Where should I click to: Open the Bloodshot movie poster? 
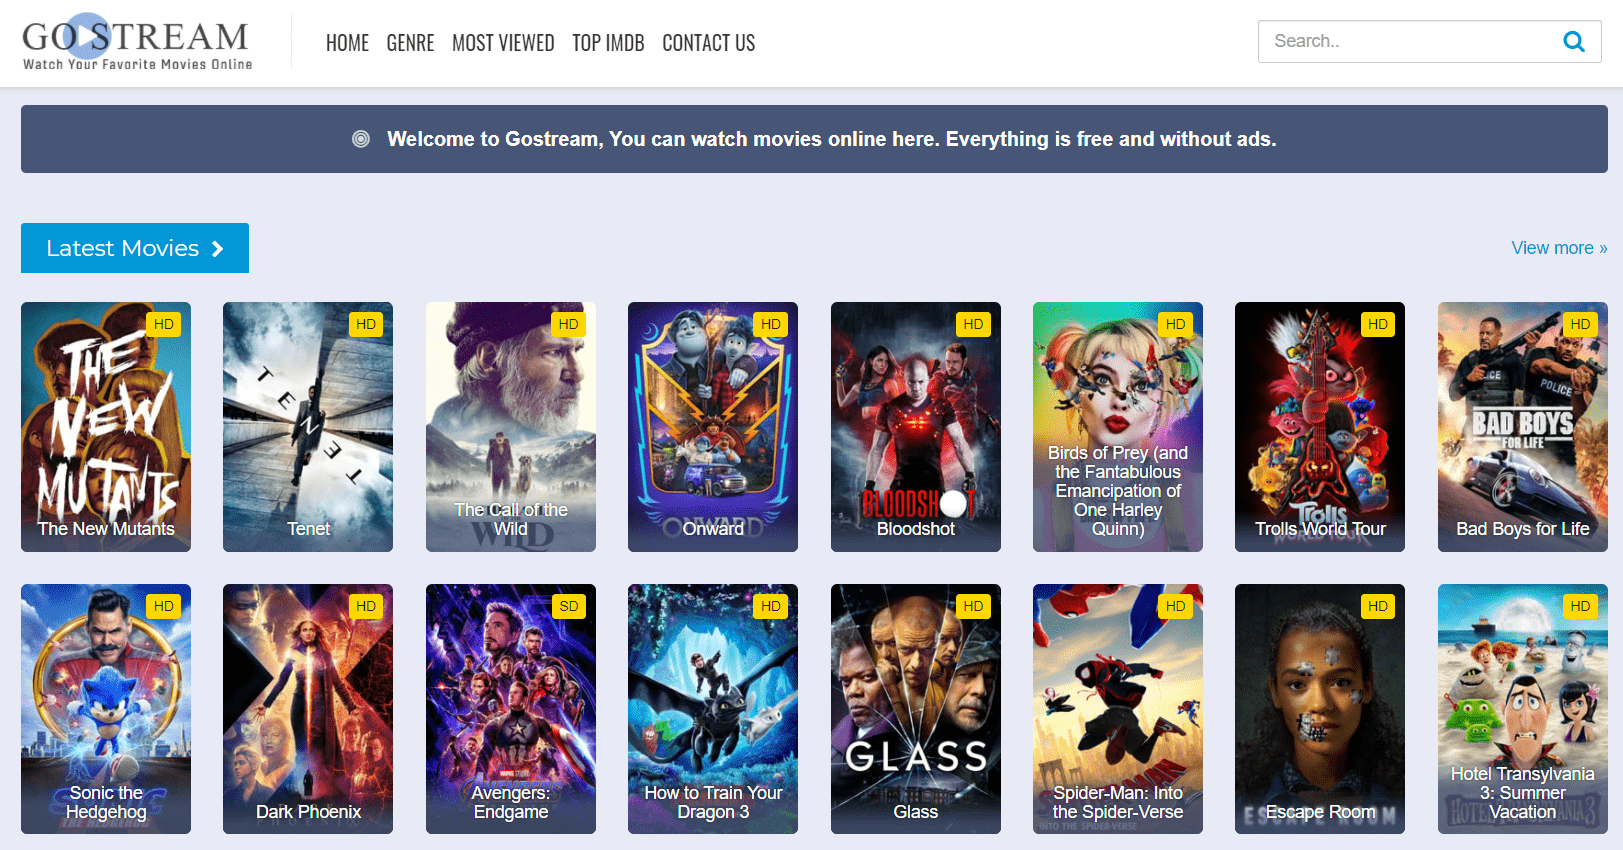pyautogui.click(x=916, y=427)
